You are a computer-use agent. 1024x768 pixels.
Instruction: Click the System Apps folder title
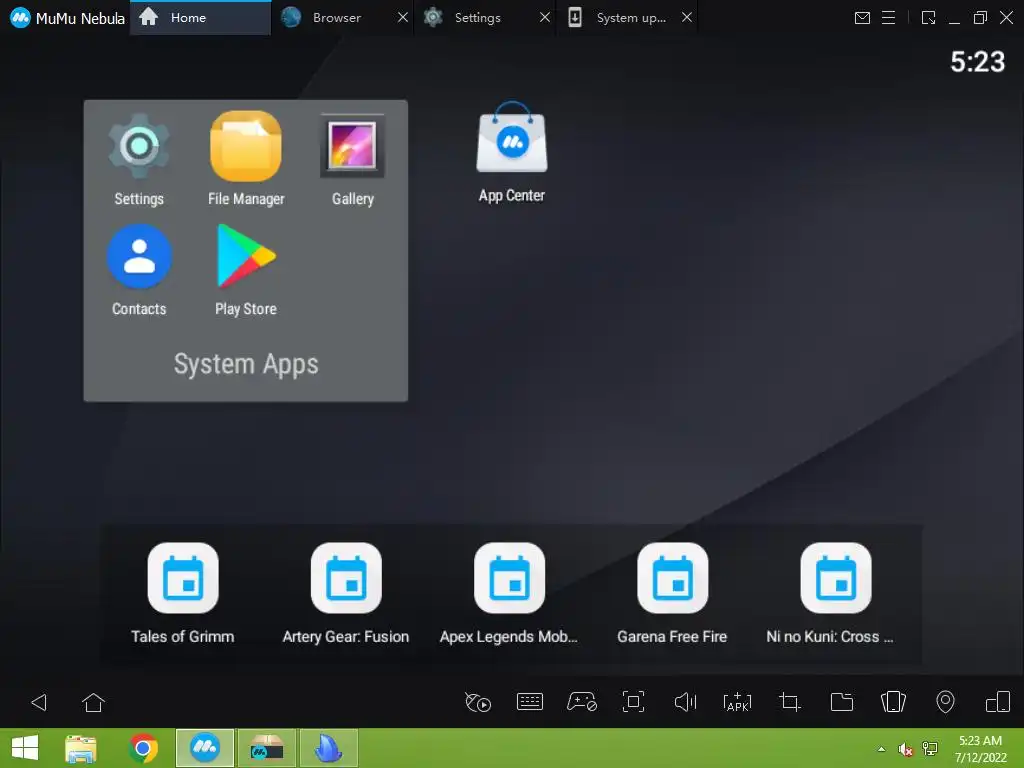(x=246, y=364)
